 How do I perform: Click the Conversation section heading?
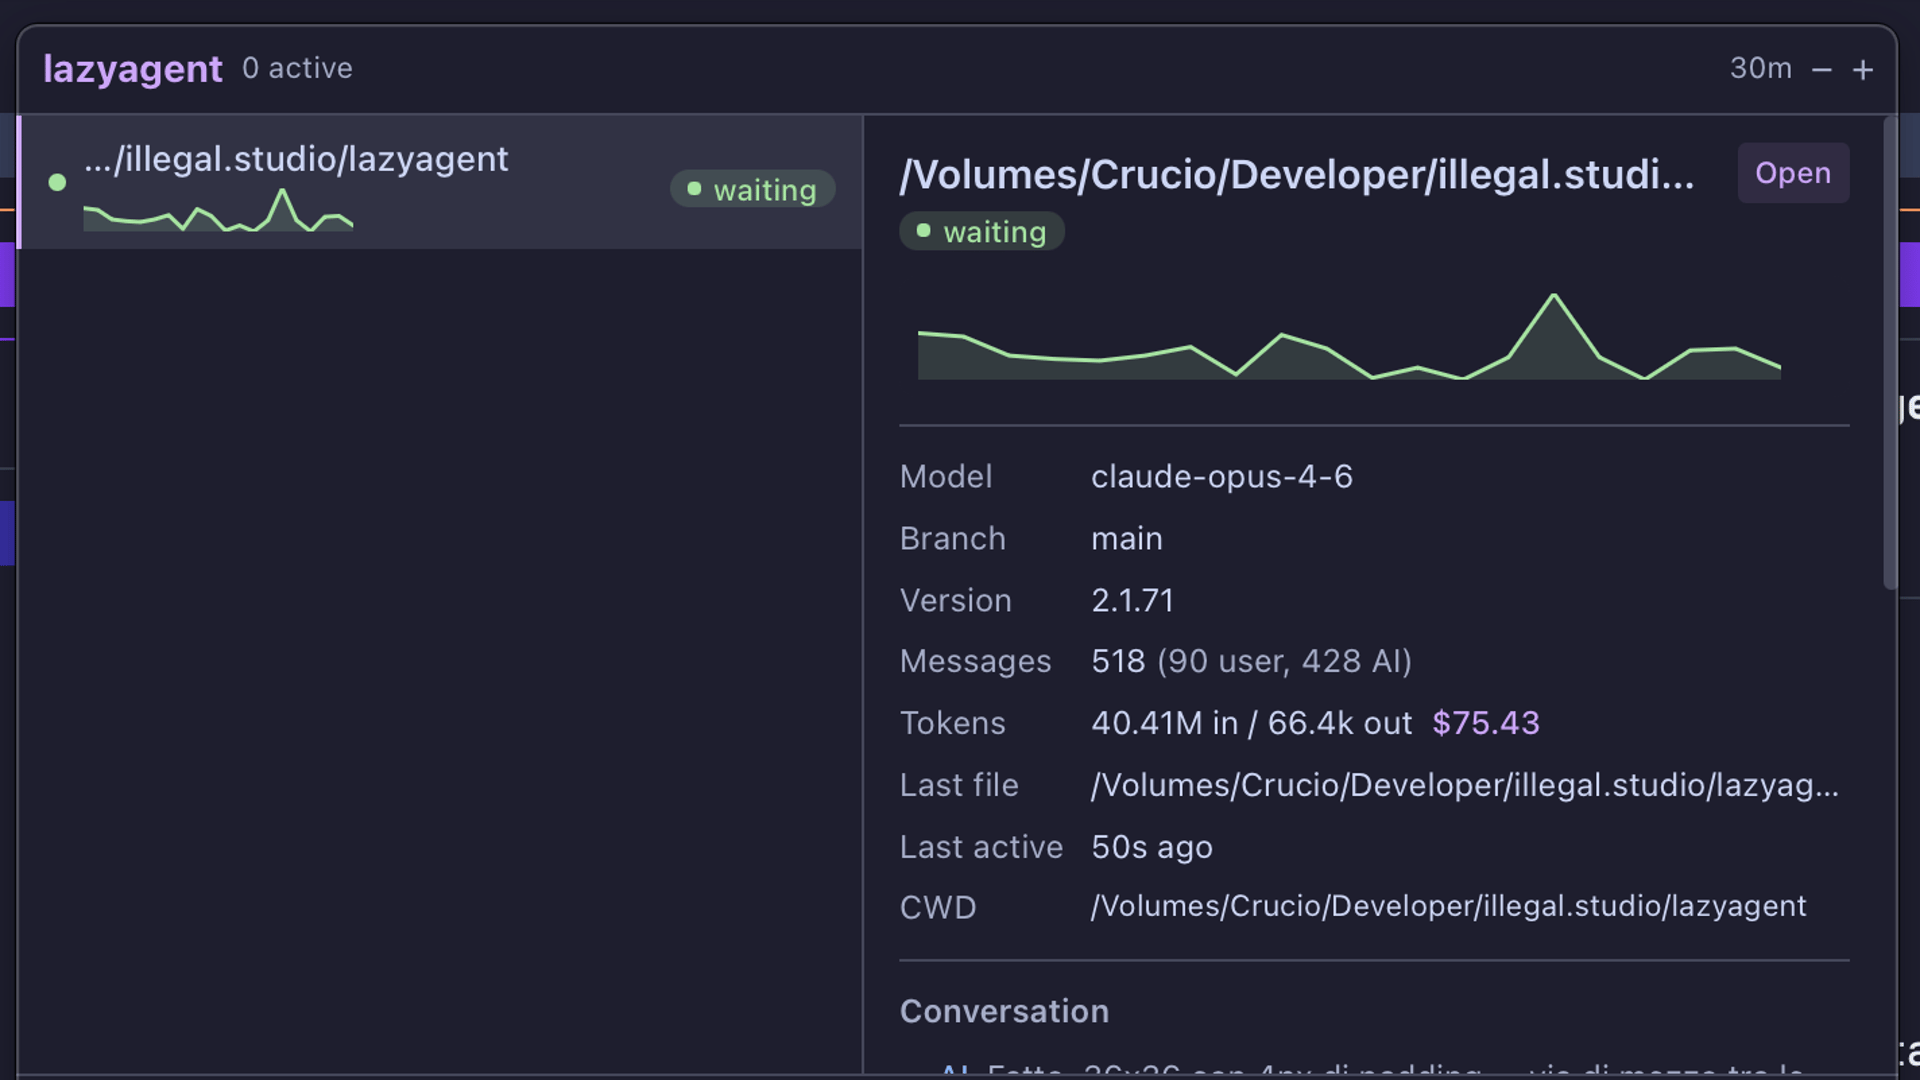point(1004,1011)
